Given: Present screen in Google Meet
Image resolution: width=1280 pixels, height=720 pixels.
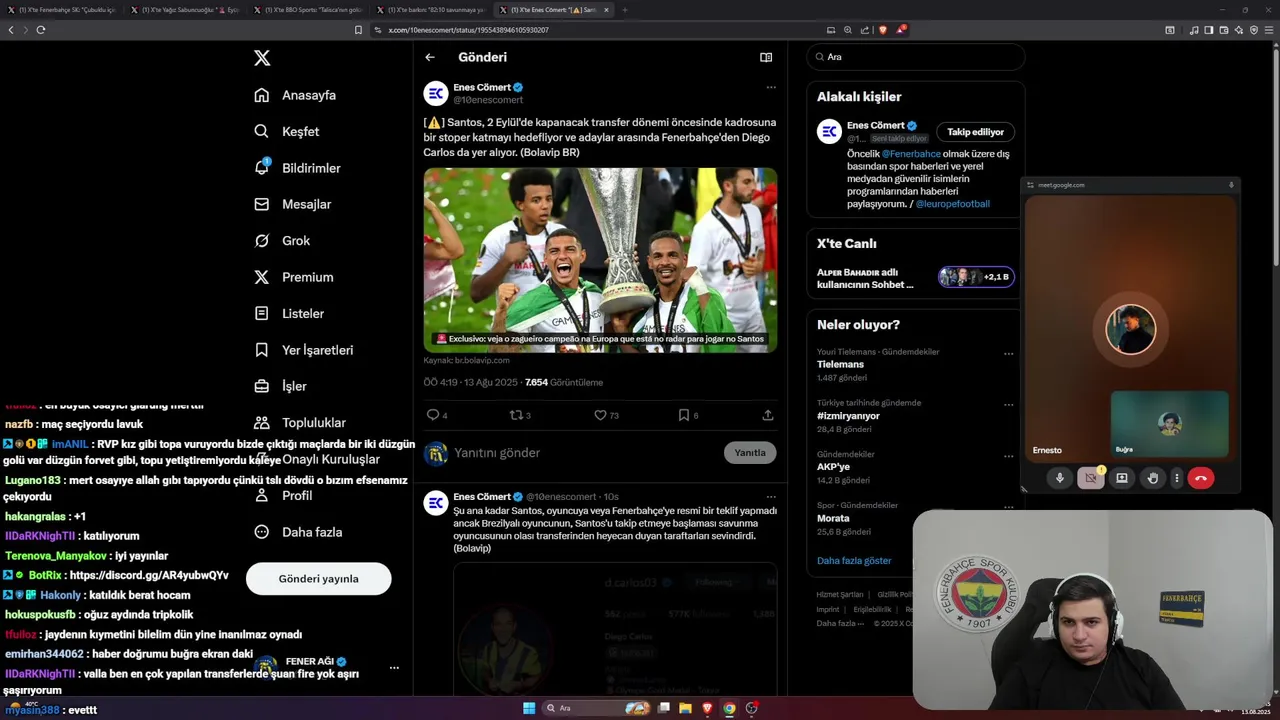Looking at the screenshot, I should [1122, 478].
